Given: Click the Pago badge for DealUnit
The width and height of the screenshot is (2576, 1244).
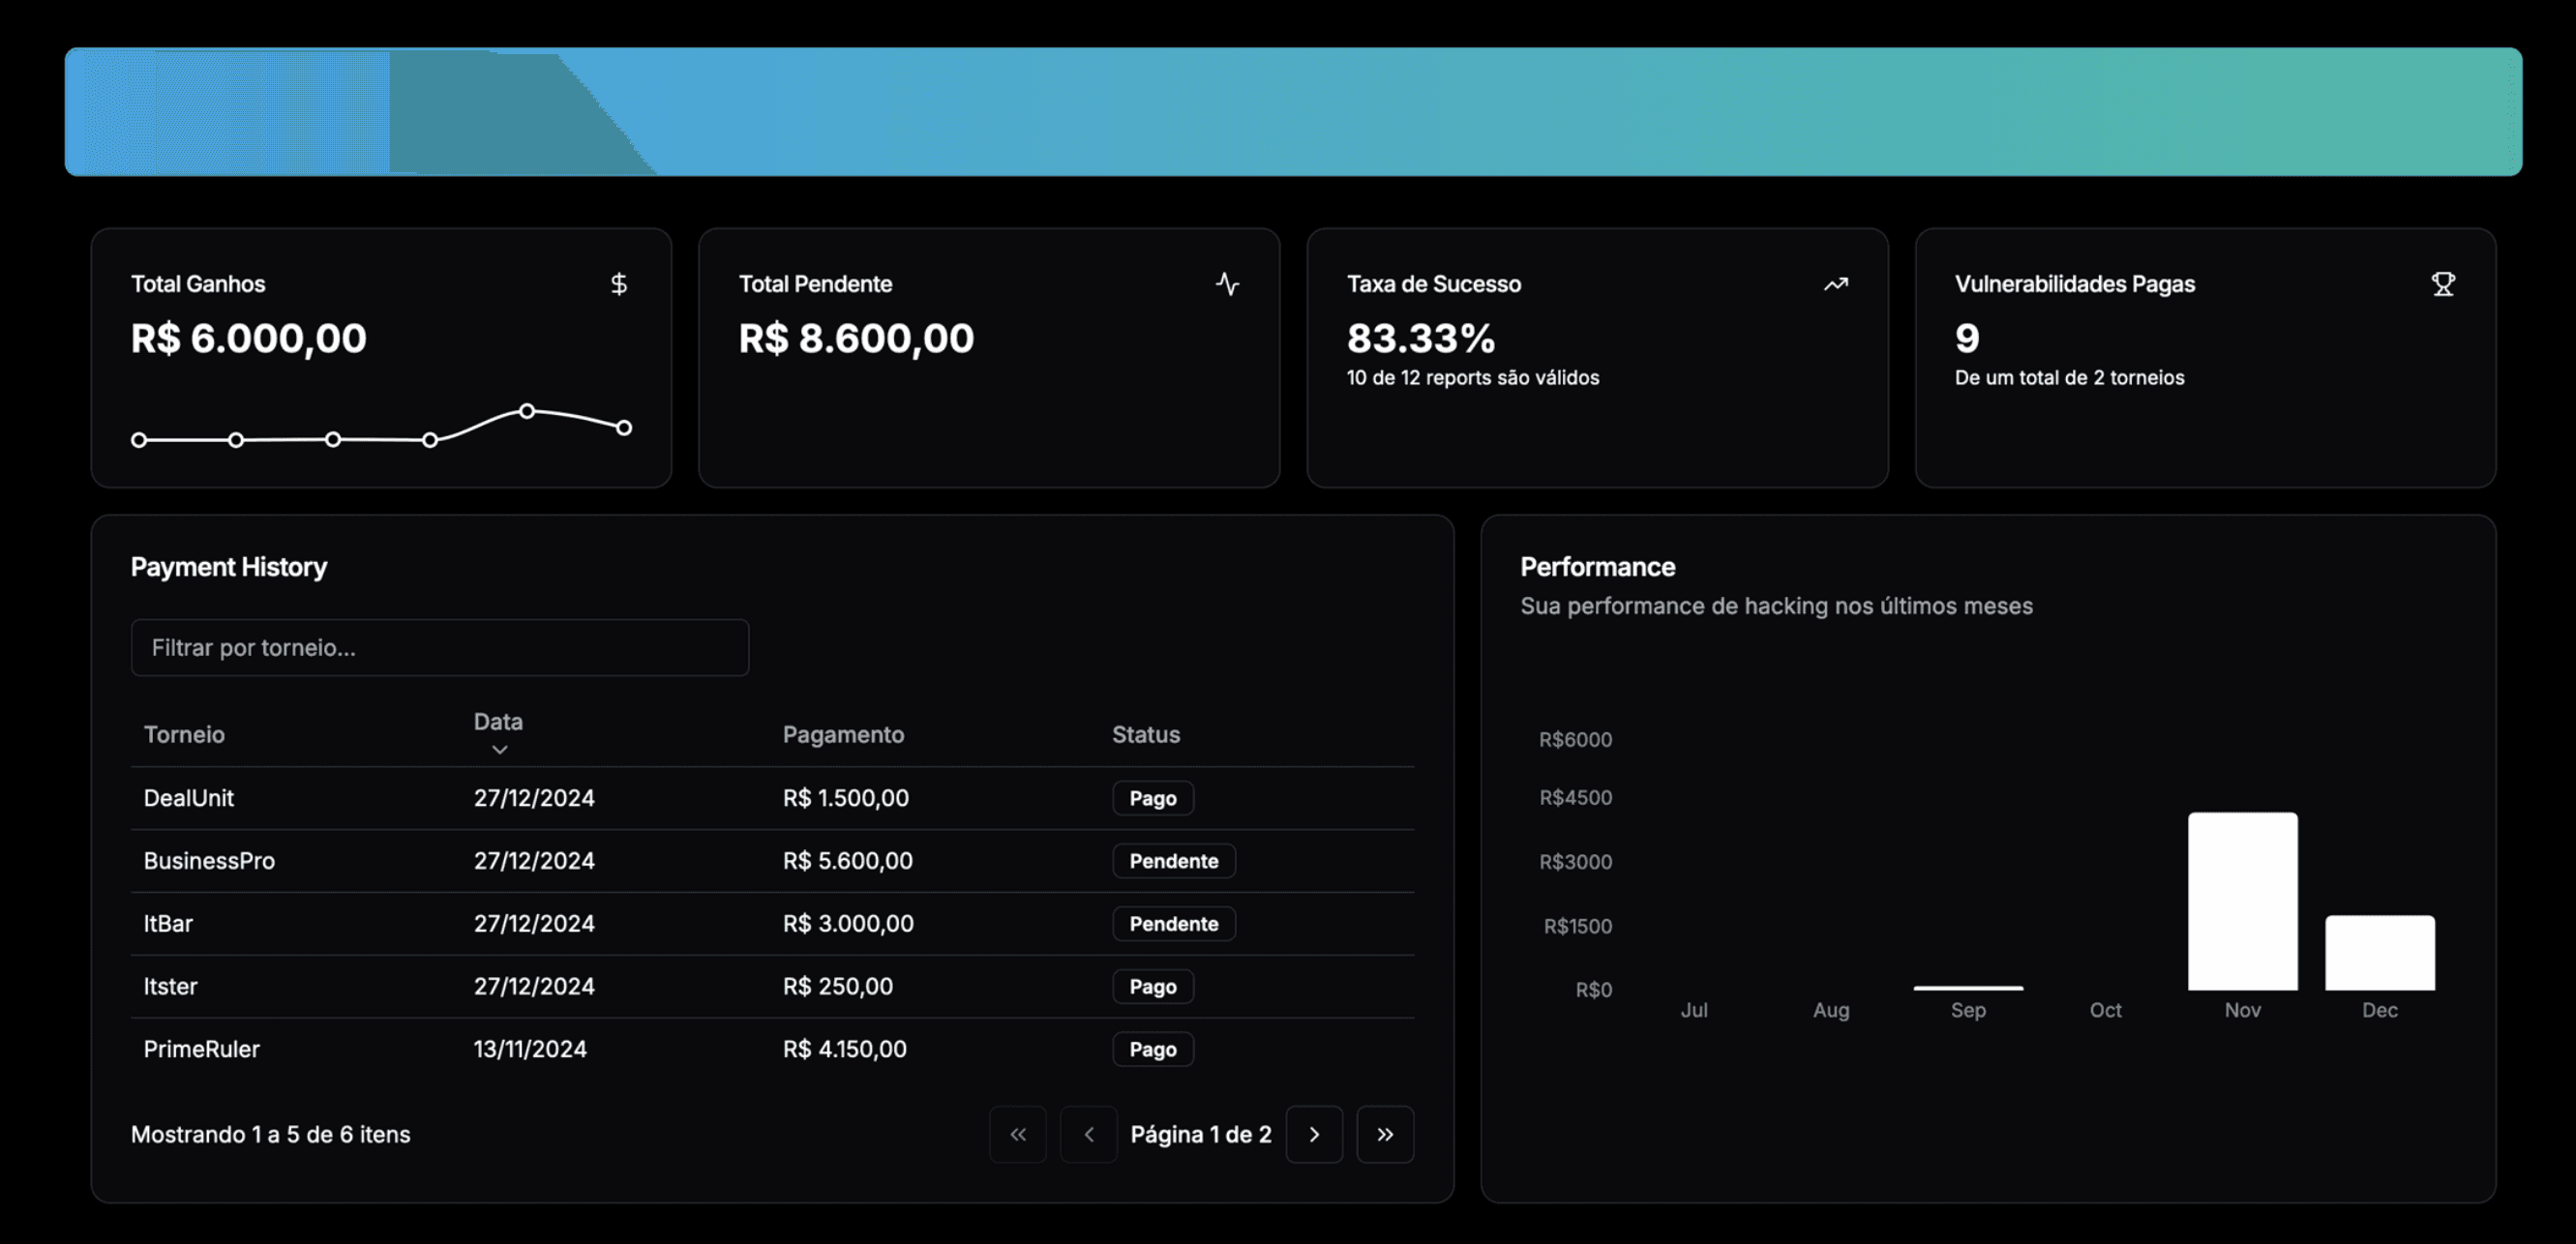Looking at the screenshot, I should pyautogui.click(x=1152, y=798).
